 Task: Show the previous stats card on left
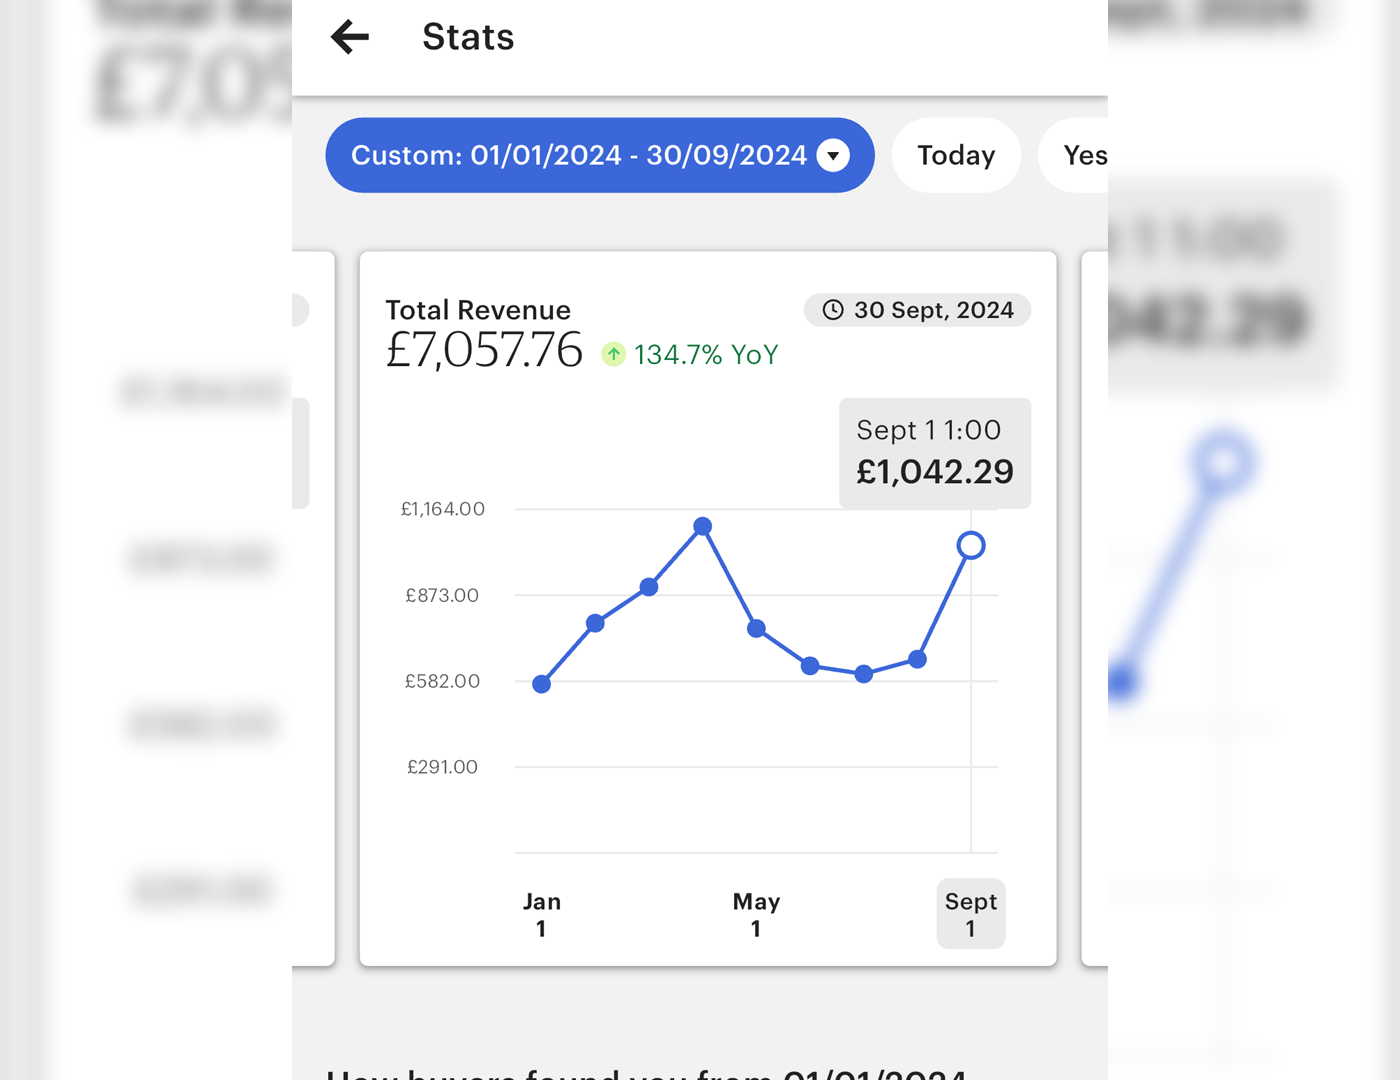tap(314, 608)
